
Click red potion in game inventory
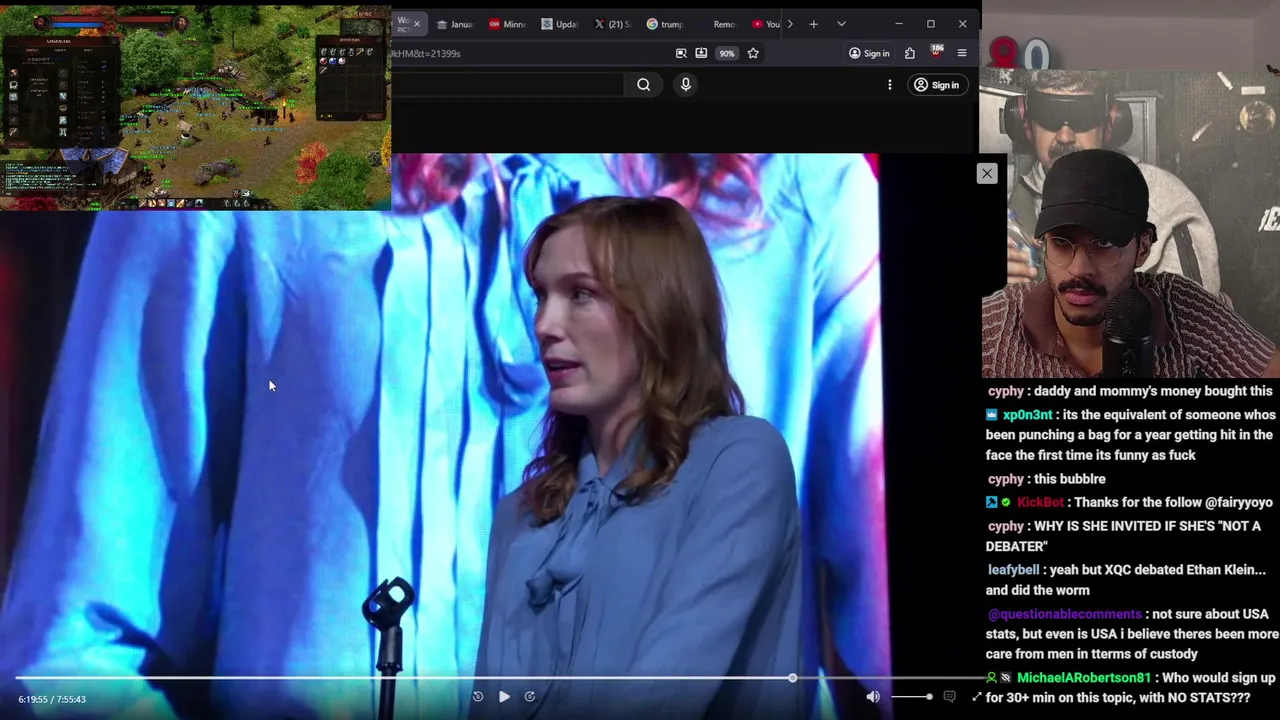coord(324,60)
